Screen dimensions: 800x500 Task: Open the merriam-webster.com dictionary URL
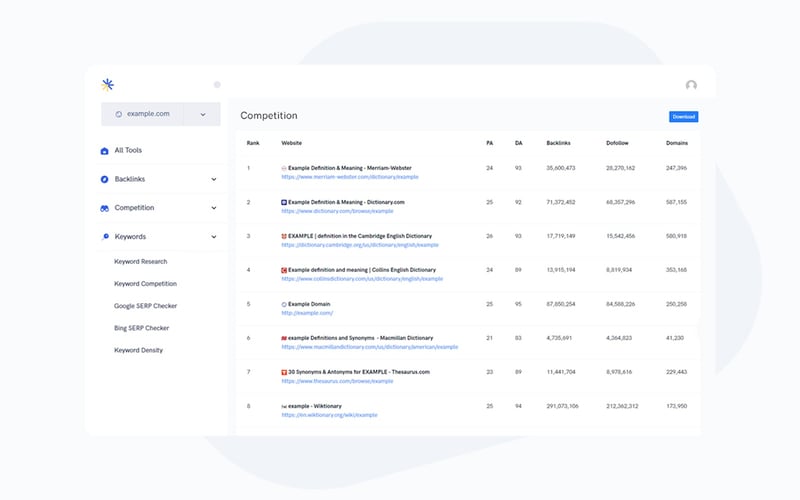(350, 177)
